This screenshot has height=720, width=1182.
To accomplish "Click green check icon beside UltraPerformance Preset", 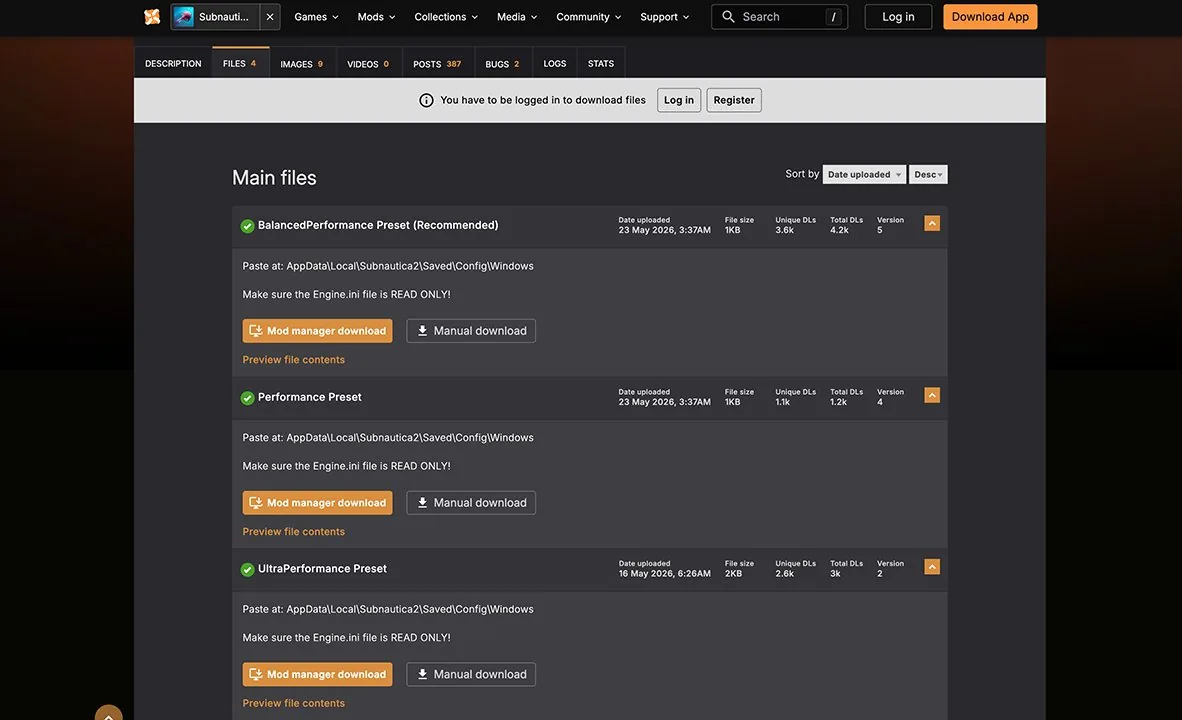I will coord(247,569).
